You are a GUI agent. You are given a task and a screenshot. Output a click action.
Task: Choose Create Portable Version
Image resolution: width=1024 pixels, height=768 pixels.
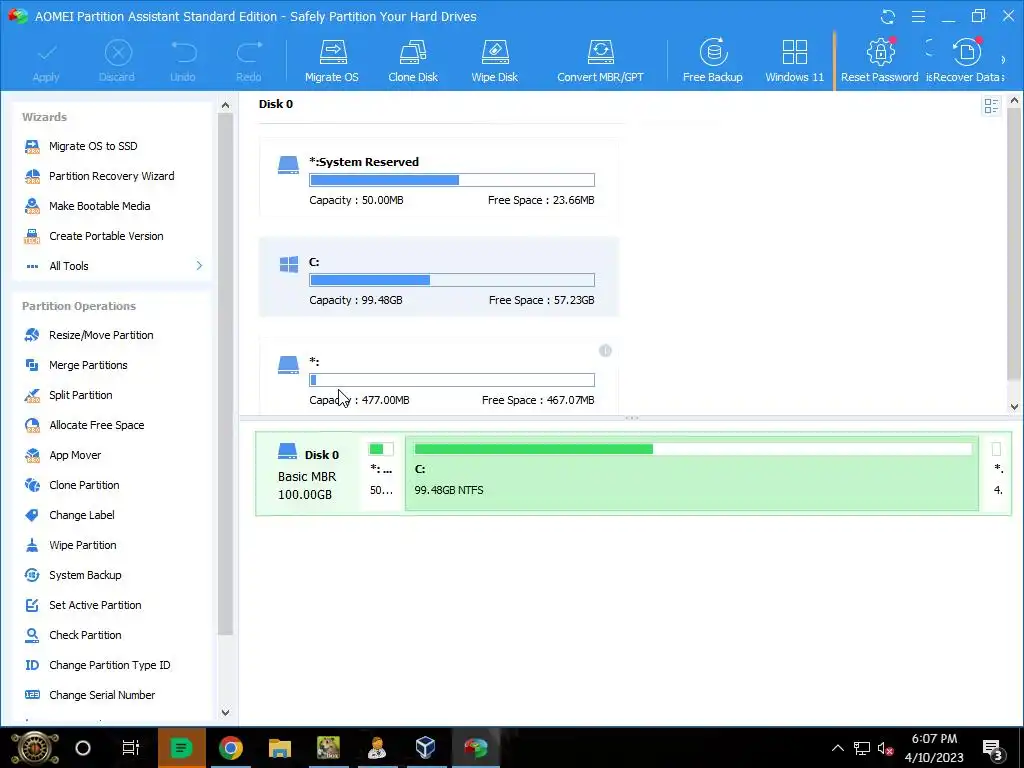pyautogui.click(x=106, y=236)
